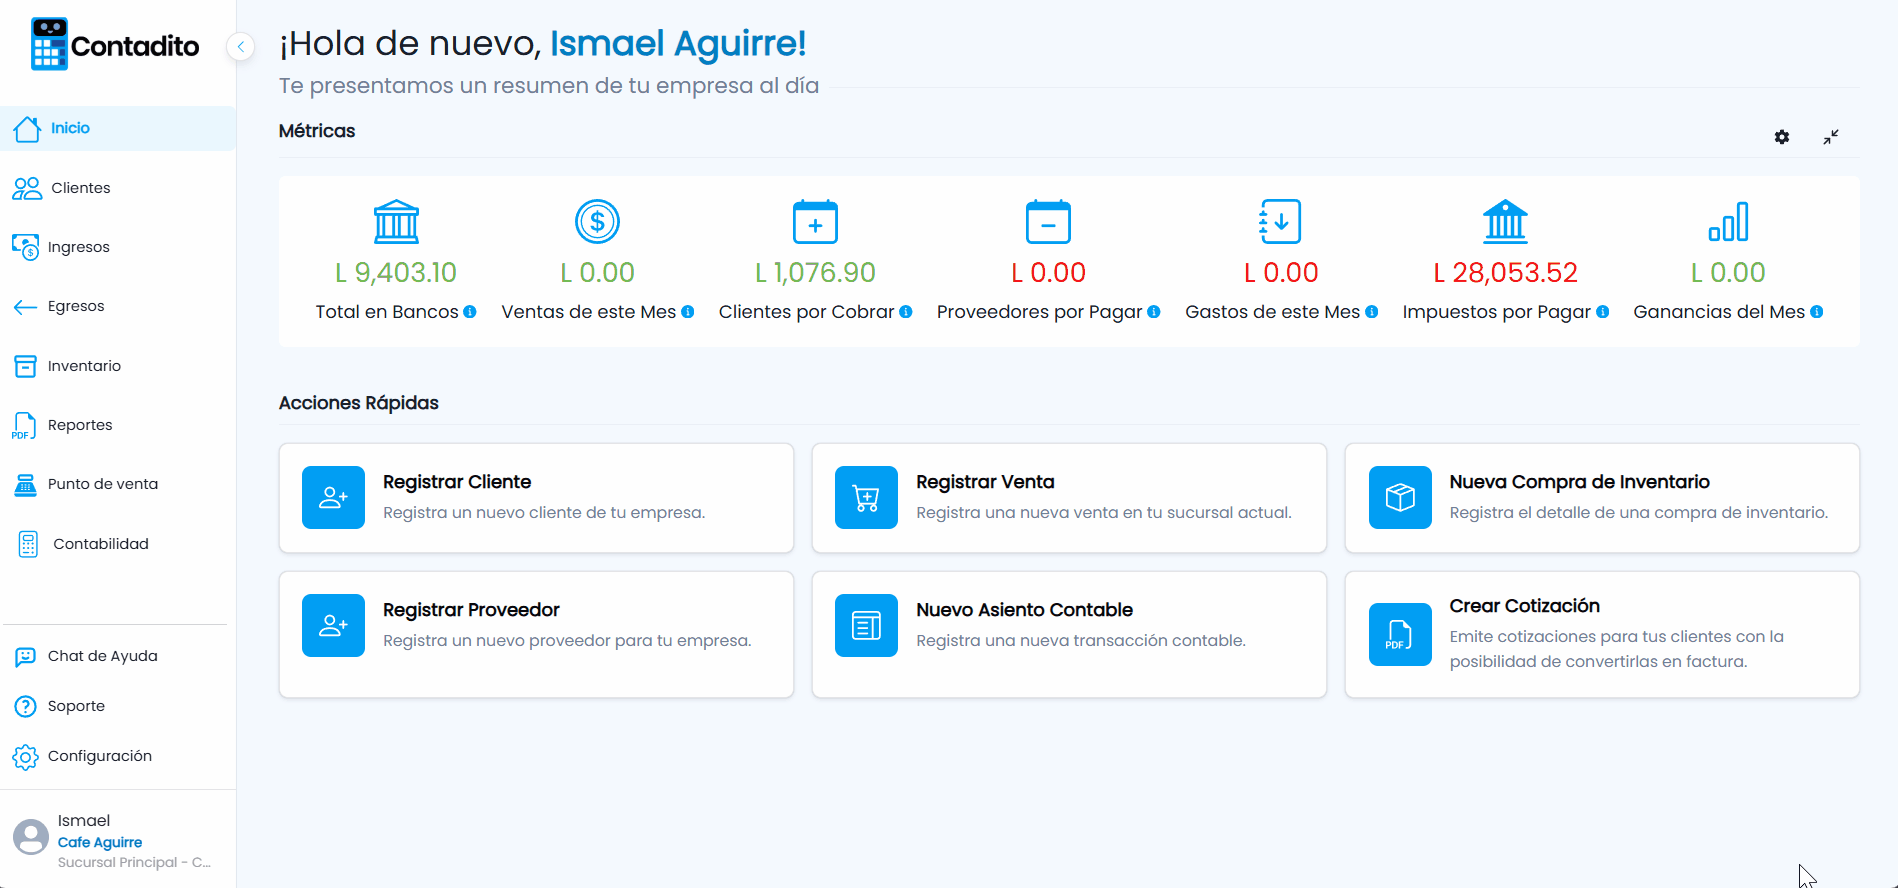Click the Gastos de este Mes download icon

[x=1281, y=221]
